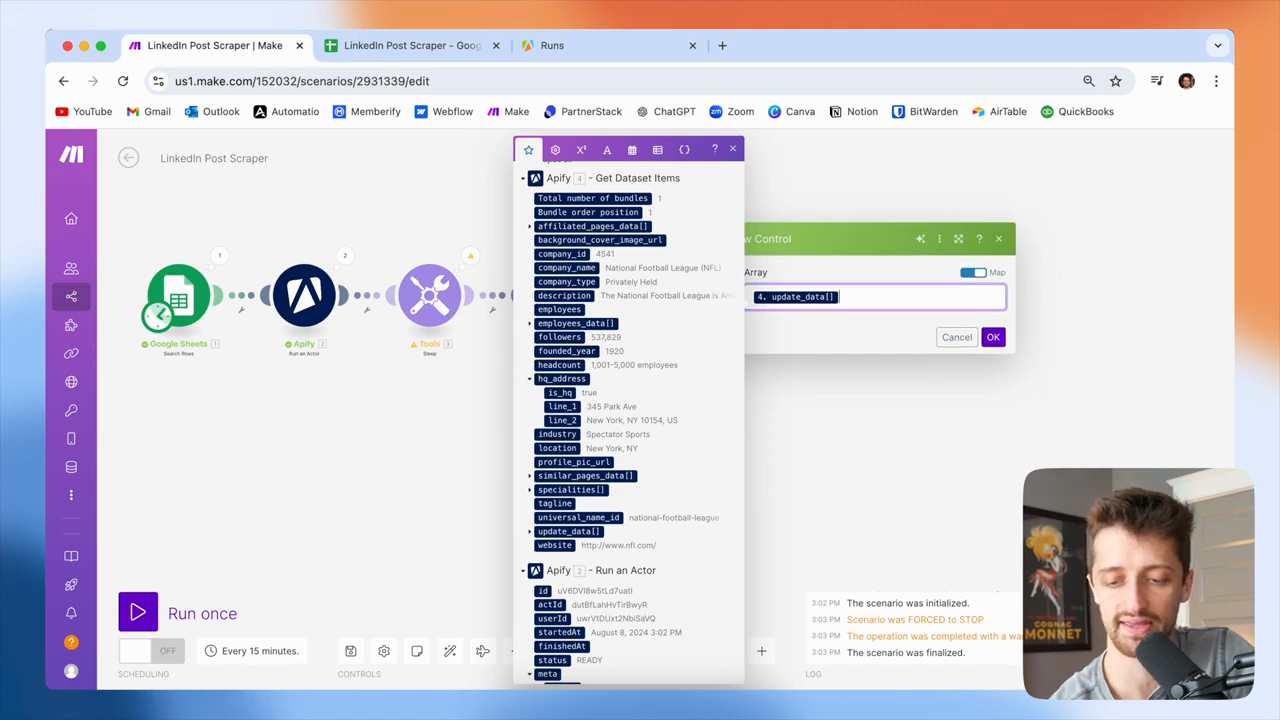Click the Auto-align magic wand icon
Viewport: 1280px width, 720px height.
tap(450, 651)
